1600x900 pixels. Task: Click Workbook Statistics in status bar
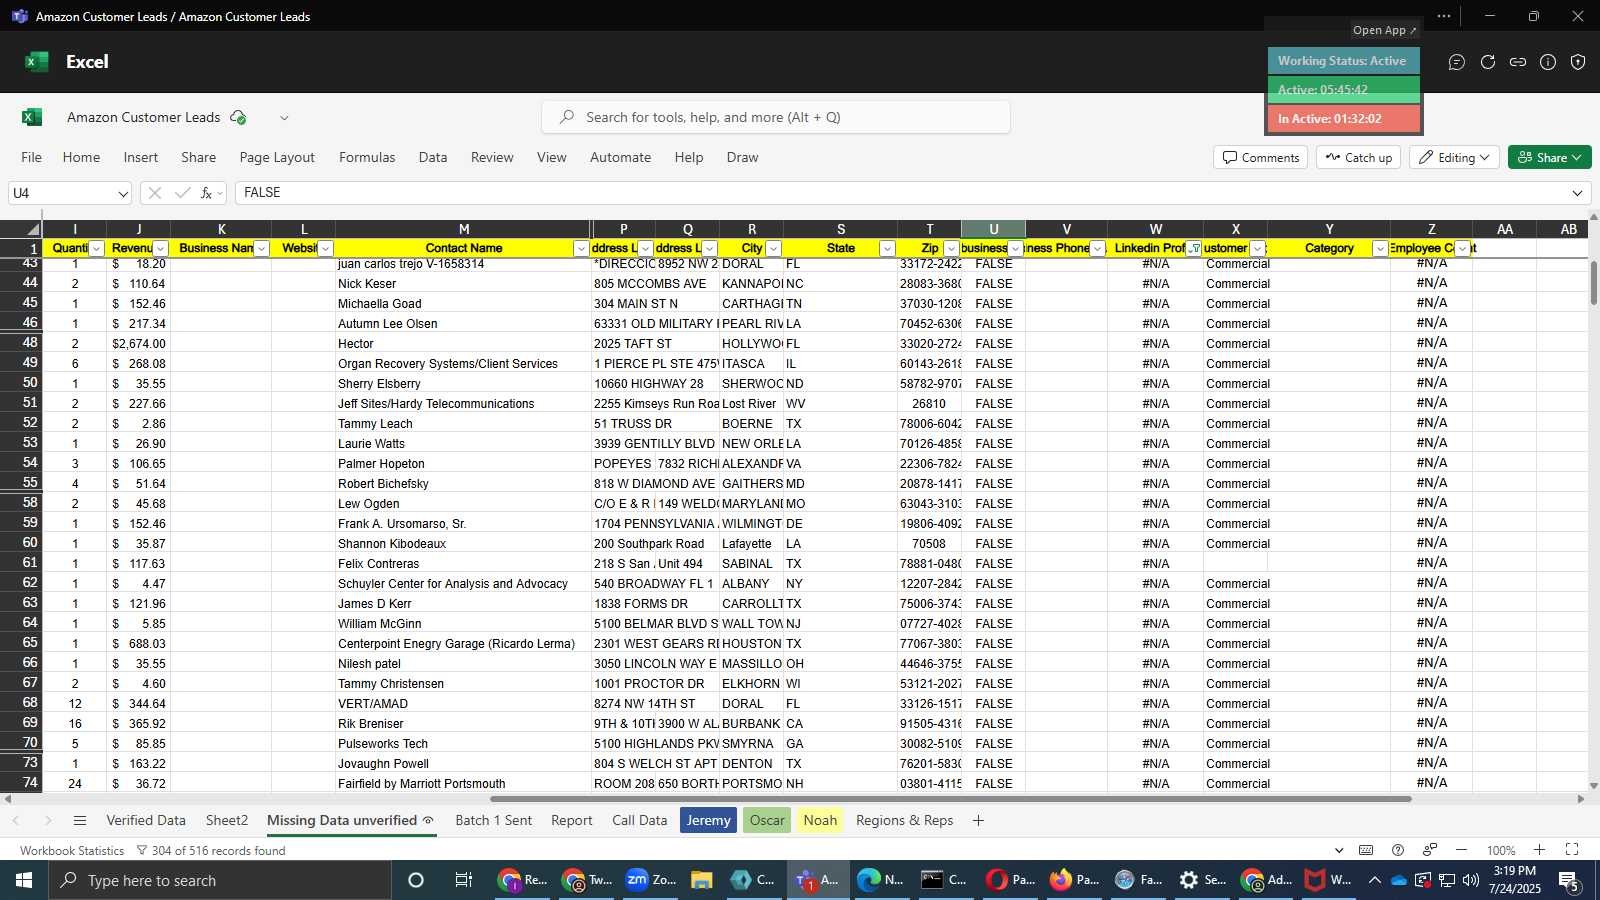point(72,851)
